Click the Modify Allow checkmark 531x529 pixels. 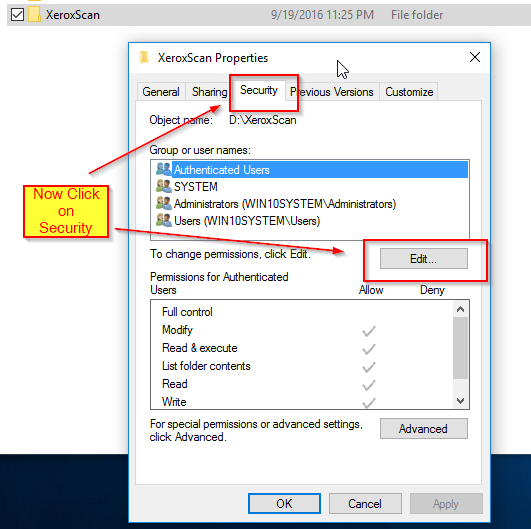369,331
